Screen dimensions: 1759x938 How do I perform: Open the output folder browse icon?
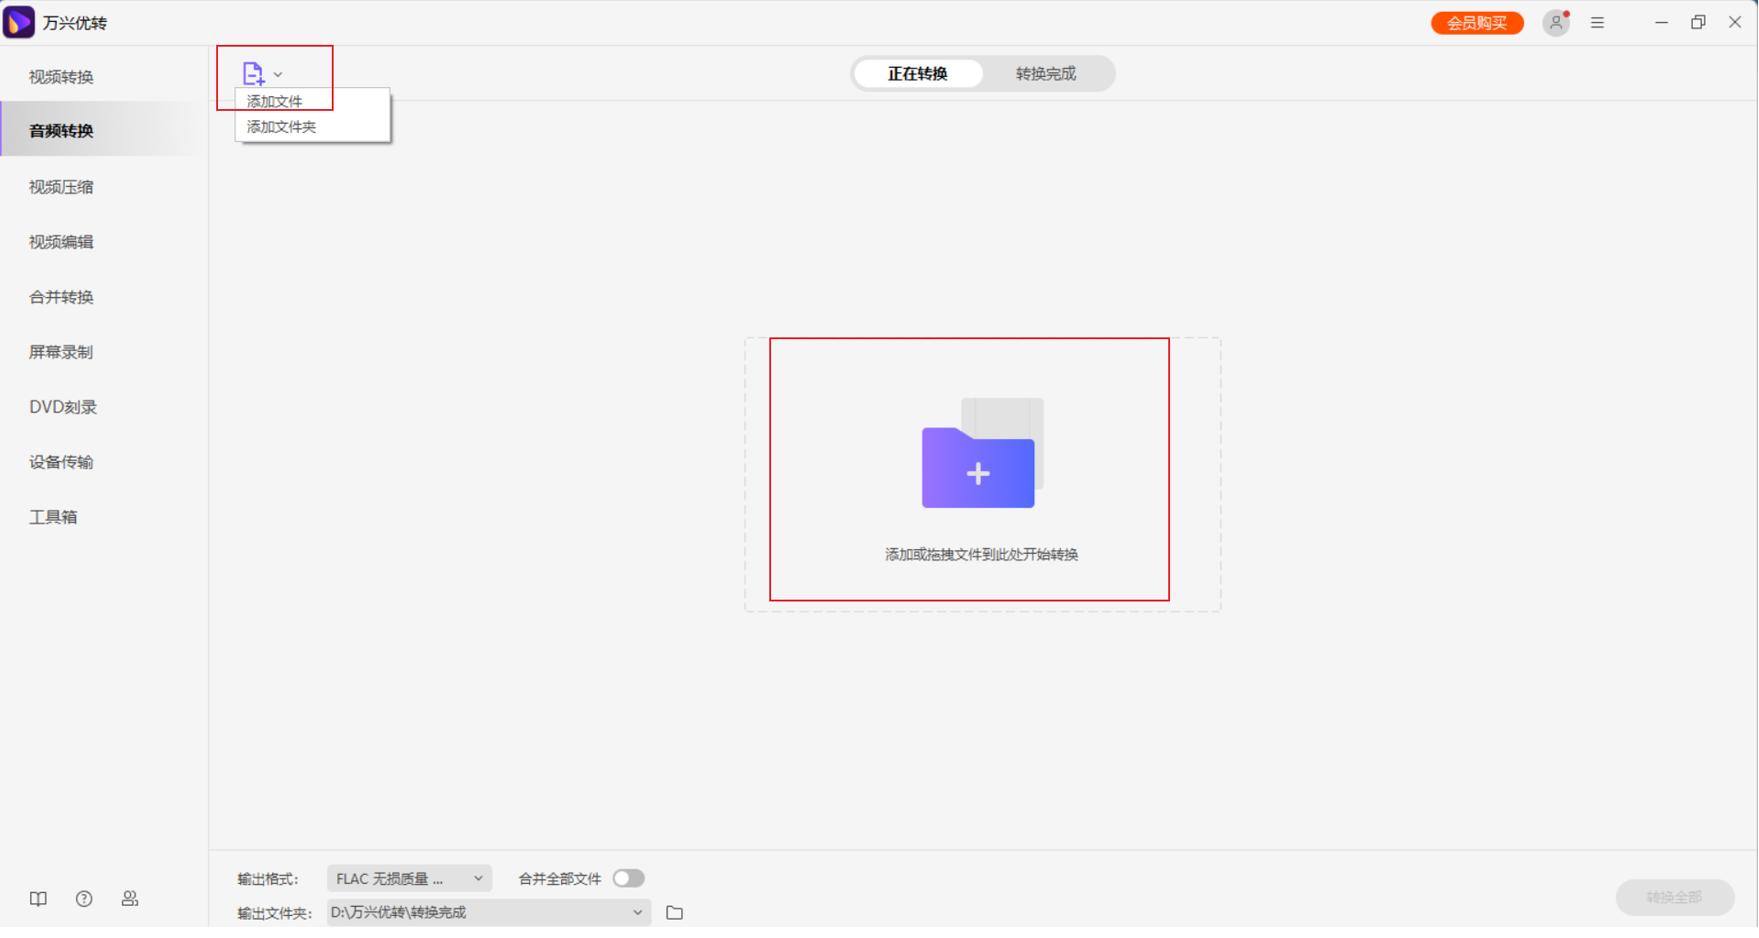pyautogui.click(x=675, y=912)
